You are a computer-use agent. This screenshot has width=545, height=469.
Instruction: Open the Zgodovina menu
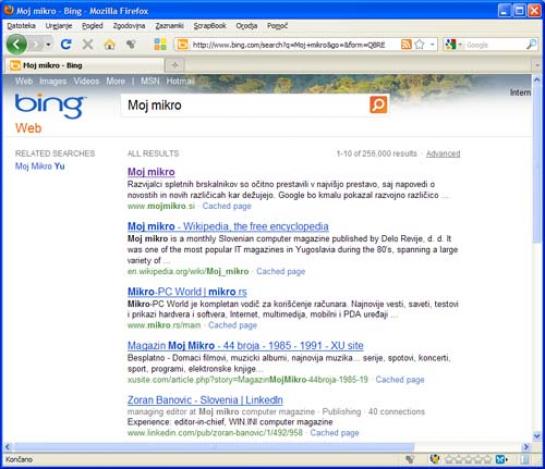coord(129,26)
